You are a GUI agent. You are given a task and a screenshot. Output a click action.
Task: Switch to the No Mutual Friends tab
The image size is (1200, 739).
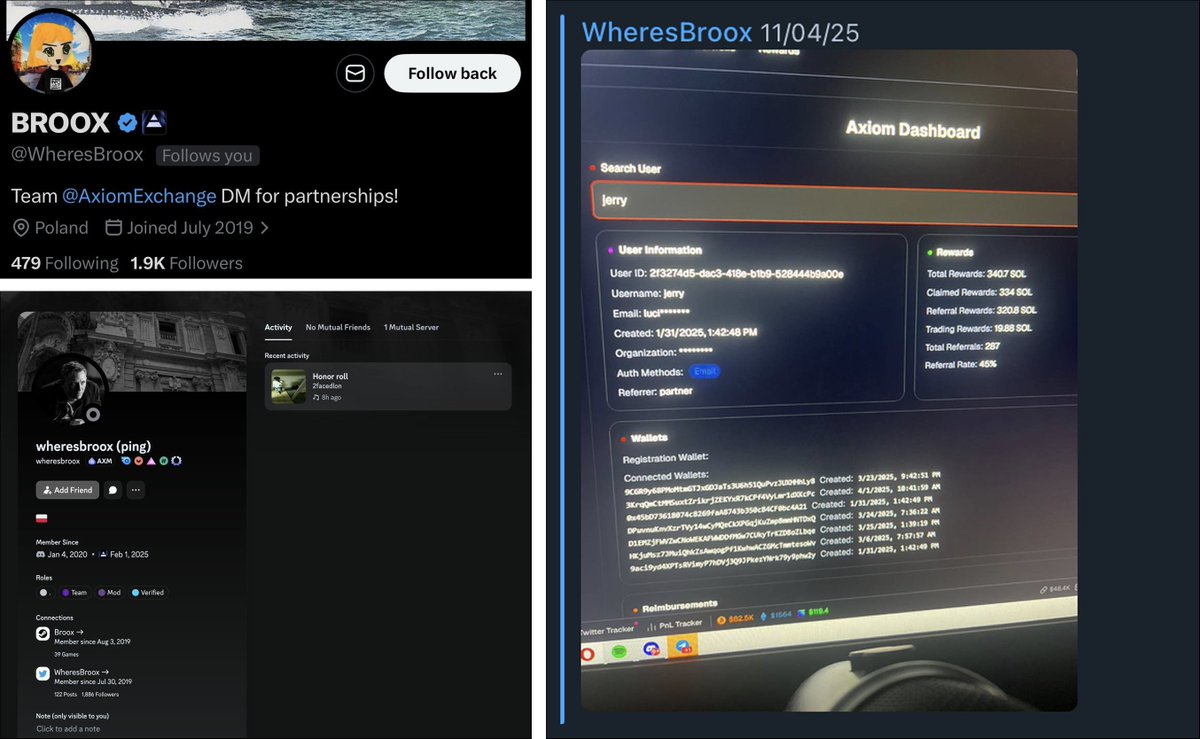point(337,327)
